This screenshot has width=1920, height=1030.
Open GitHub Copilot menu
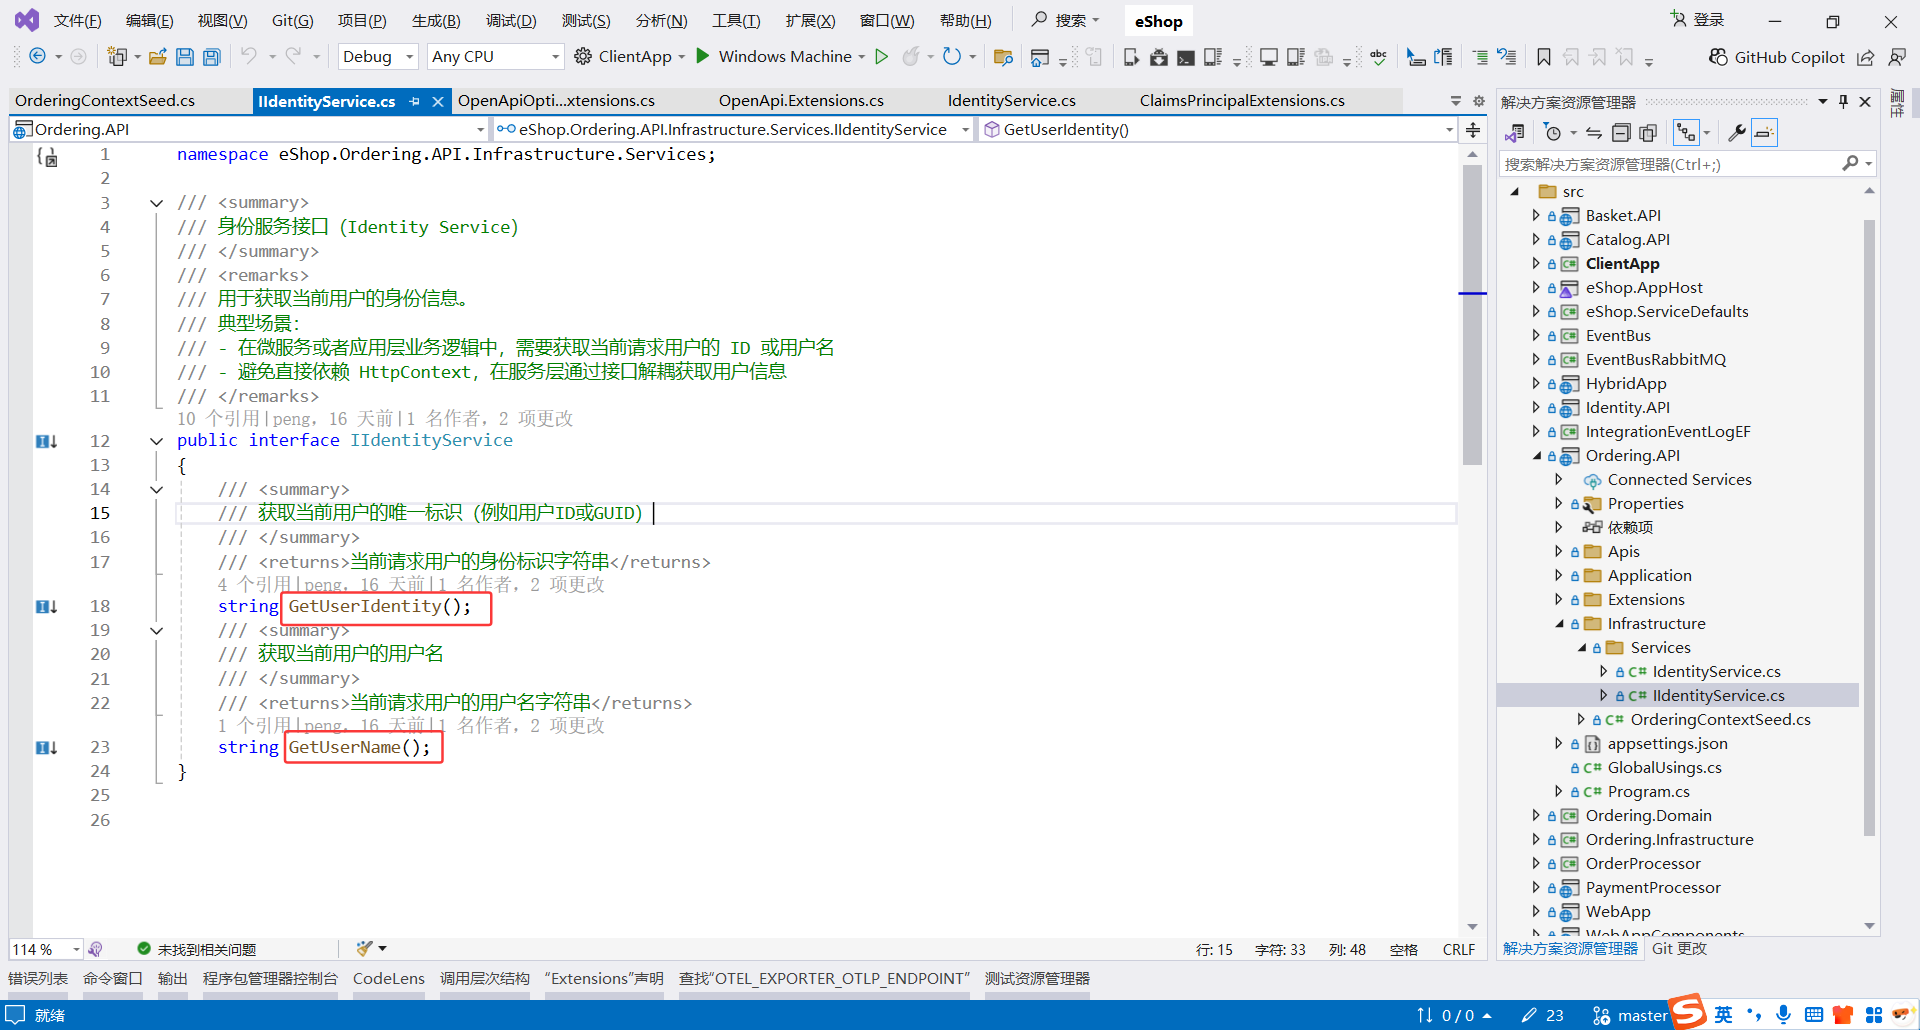point(1777,57)
